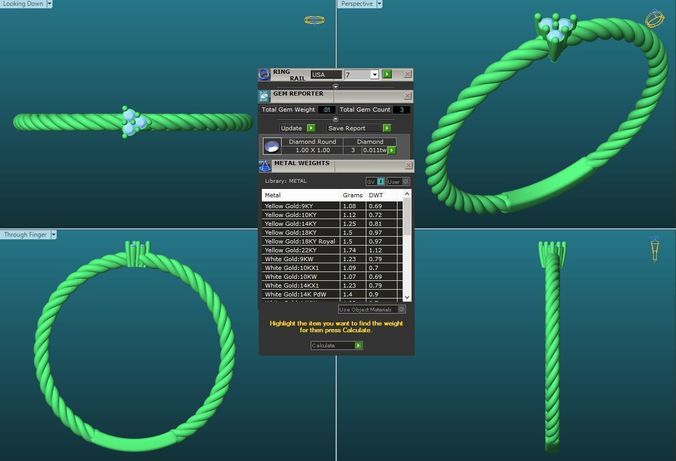This screenshot has width=676, height=461.
Task: Click the green arrow beside Save Report
Action: (x=387, y=128)
